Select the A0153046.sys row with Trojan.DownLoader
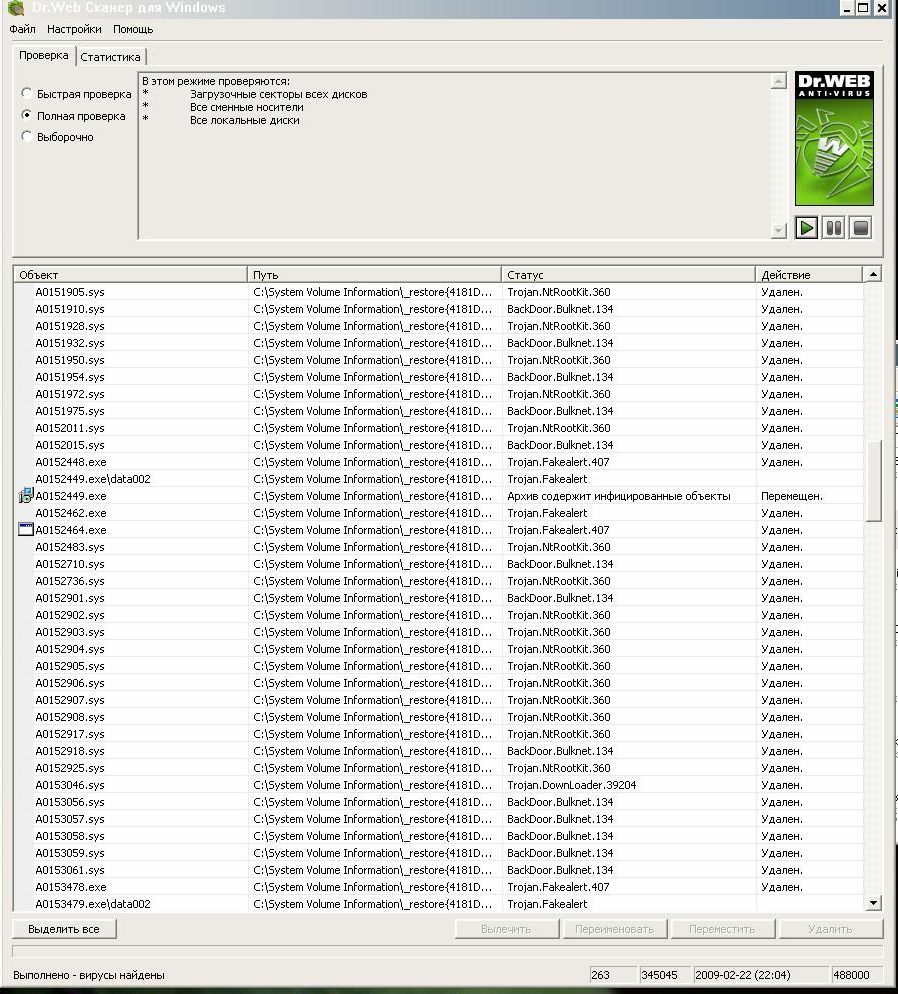This screenshot has height=994, width=898. tap(70, 785)
